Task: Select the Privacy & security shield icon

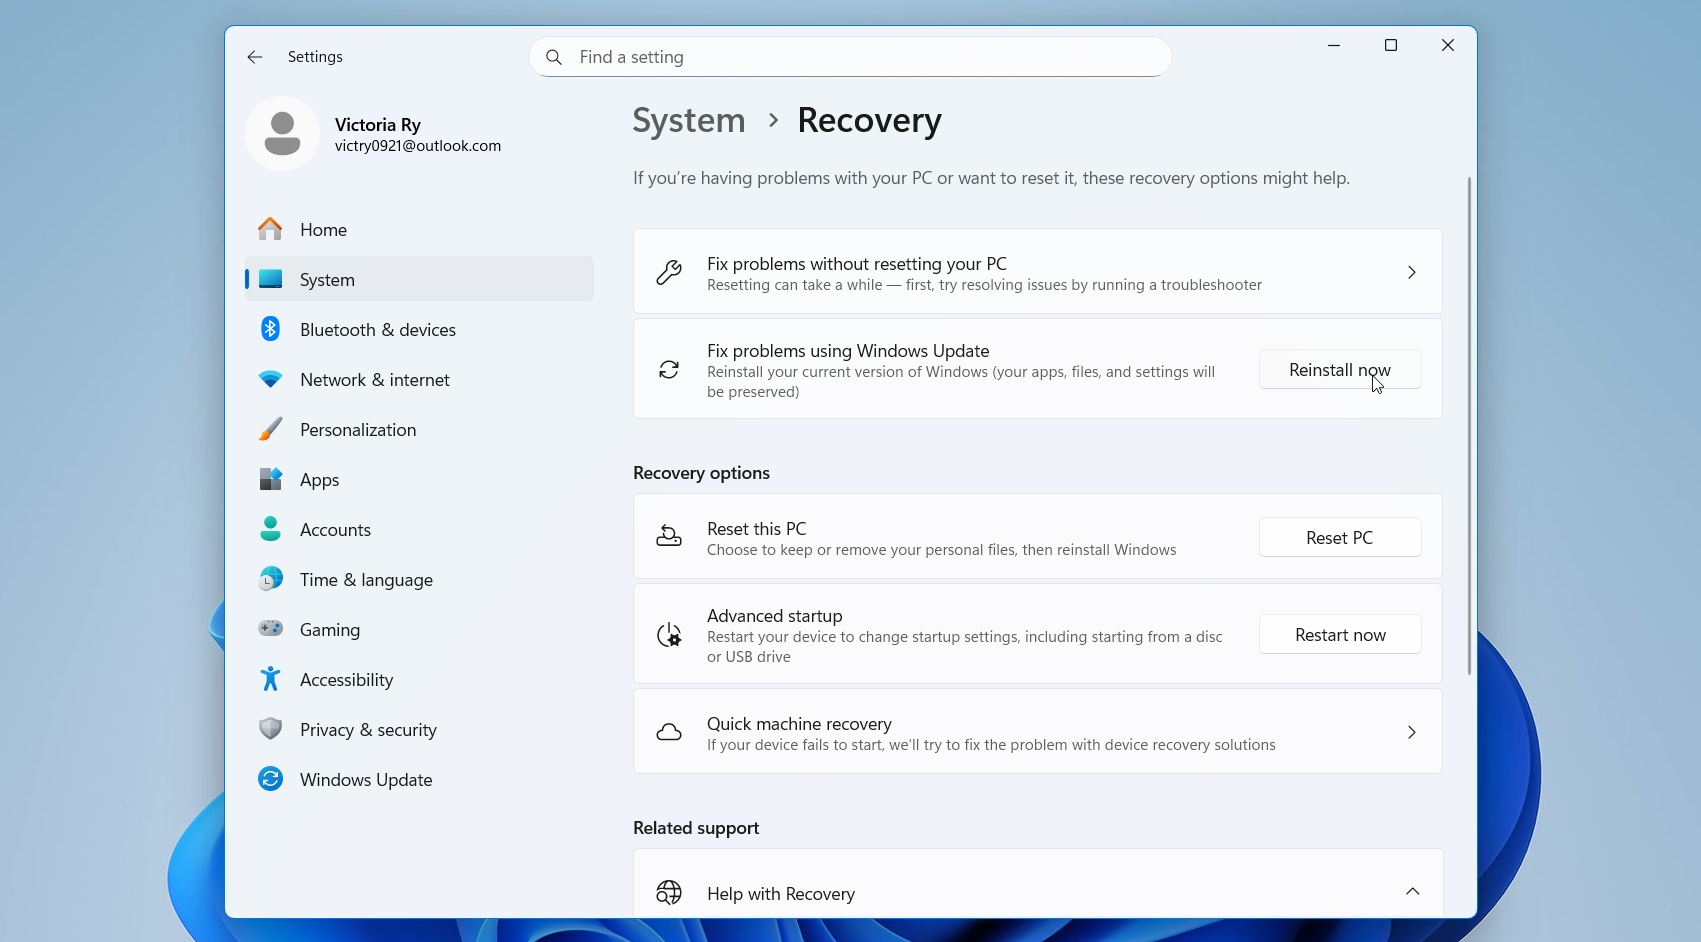Action: (x=270, y=729)
